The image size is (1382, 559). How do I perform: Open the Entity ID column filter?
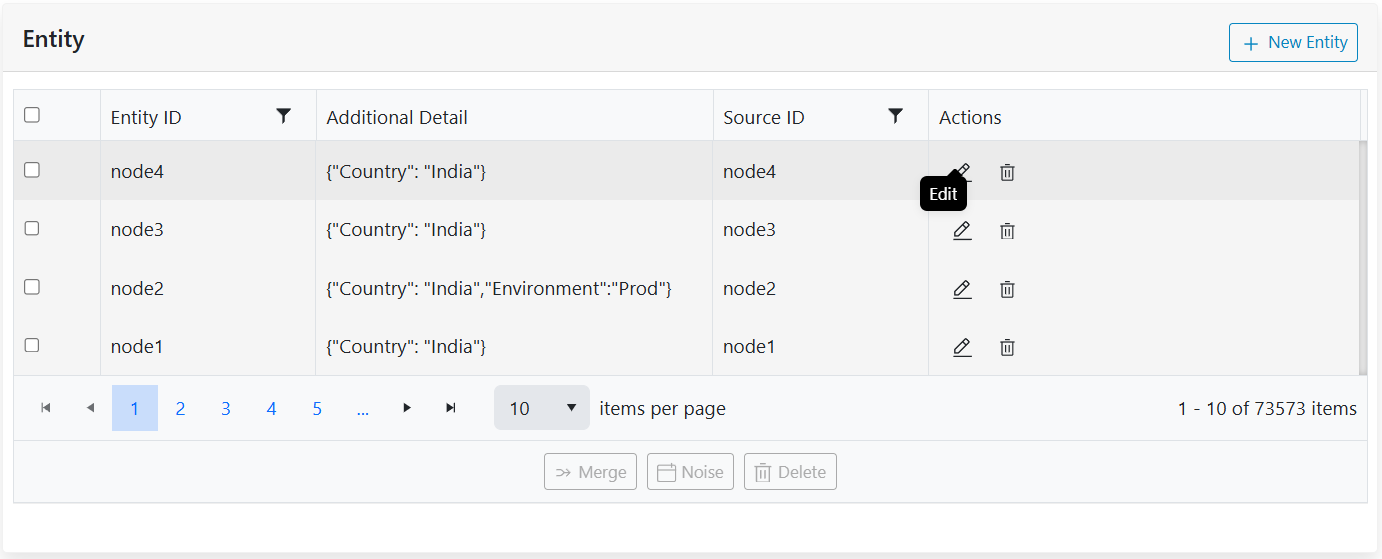pyautogui.click(x=284, y=116)
